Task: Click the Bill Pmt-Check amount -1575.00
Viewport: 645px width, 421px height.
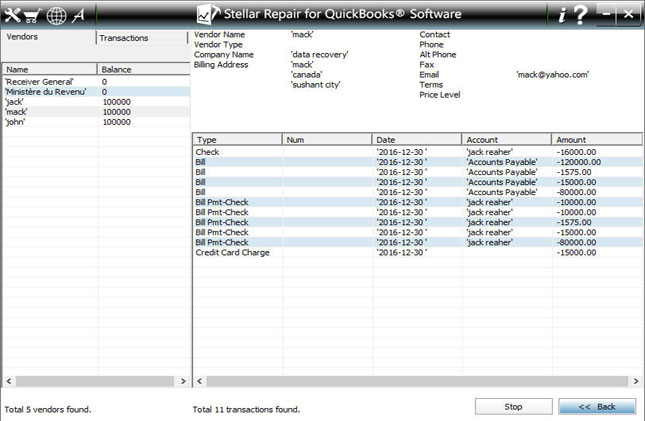Action: [x=573, y=222]
